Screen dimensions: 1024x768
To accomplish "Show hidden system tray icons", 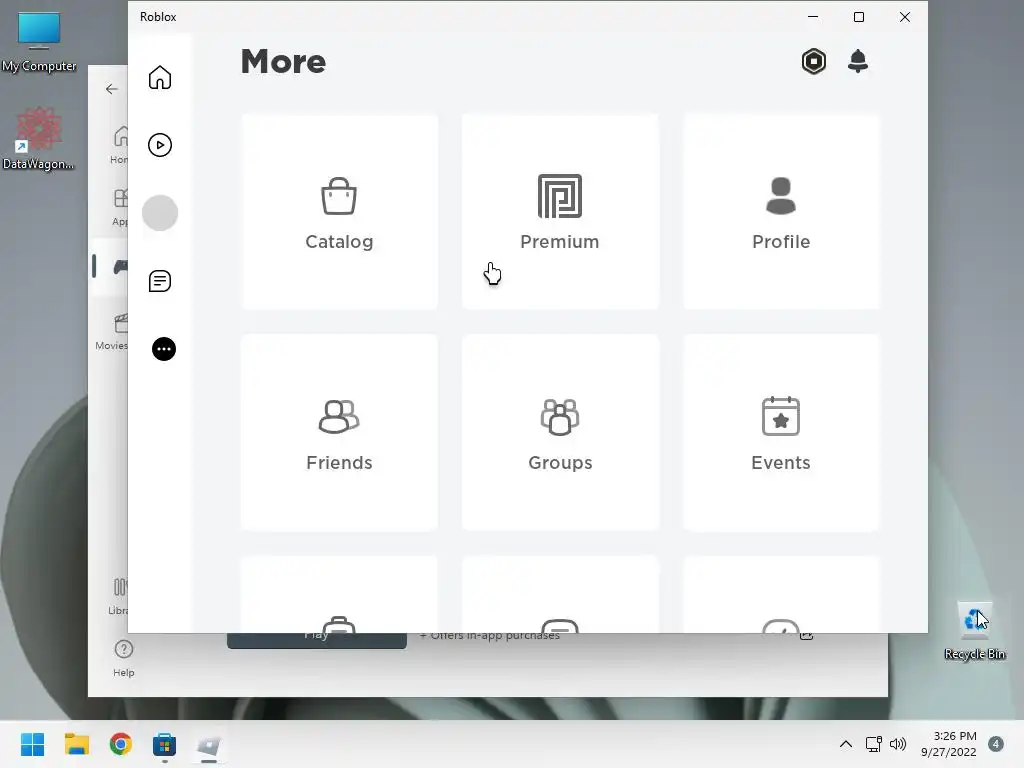I will point(846,744).
